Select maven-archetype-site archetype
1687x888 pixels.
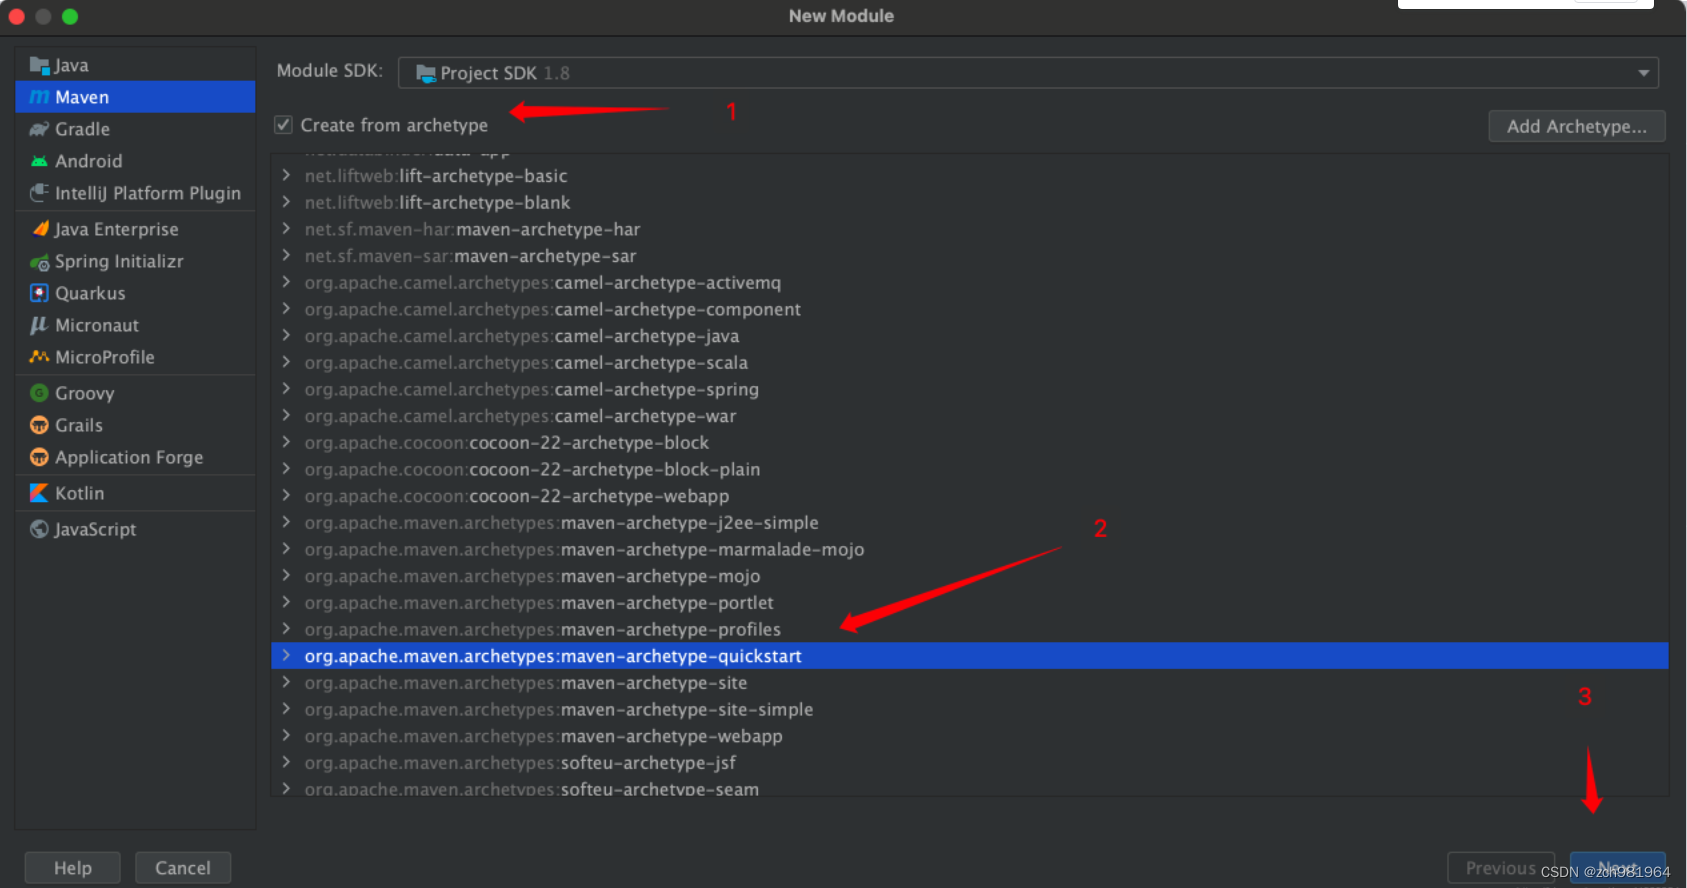coord(969,683)
